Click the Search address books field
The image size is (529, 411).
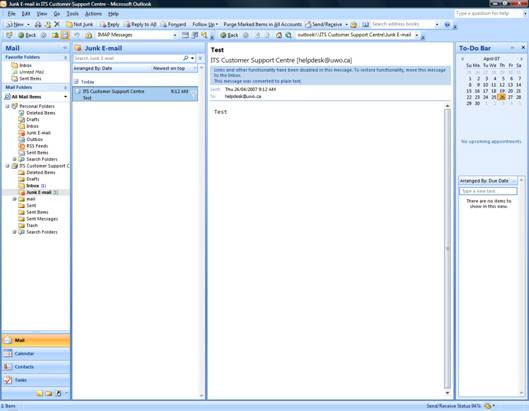pos(402,24)
